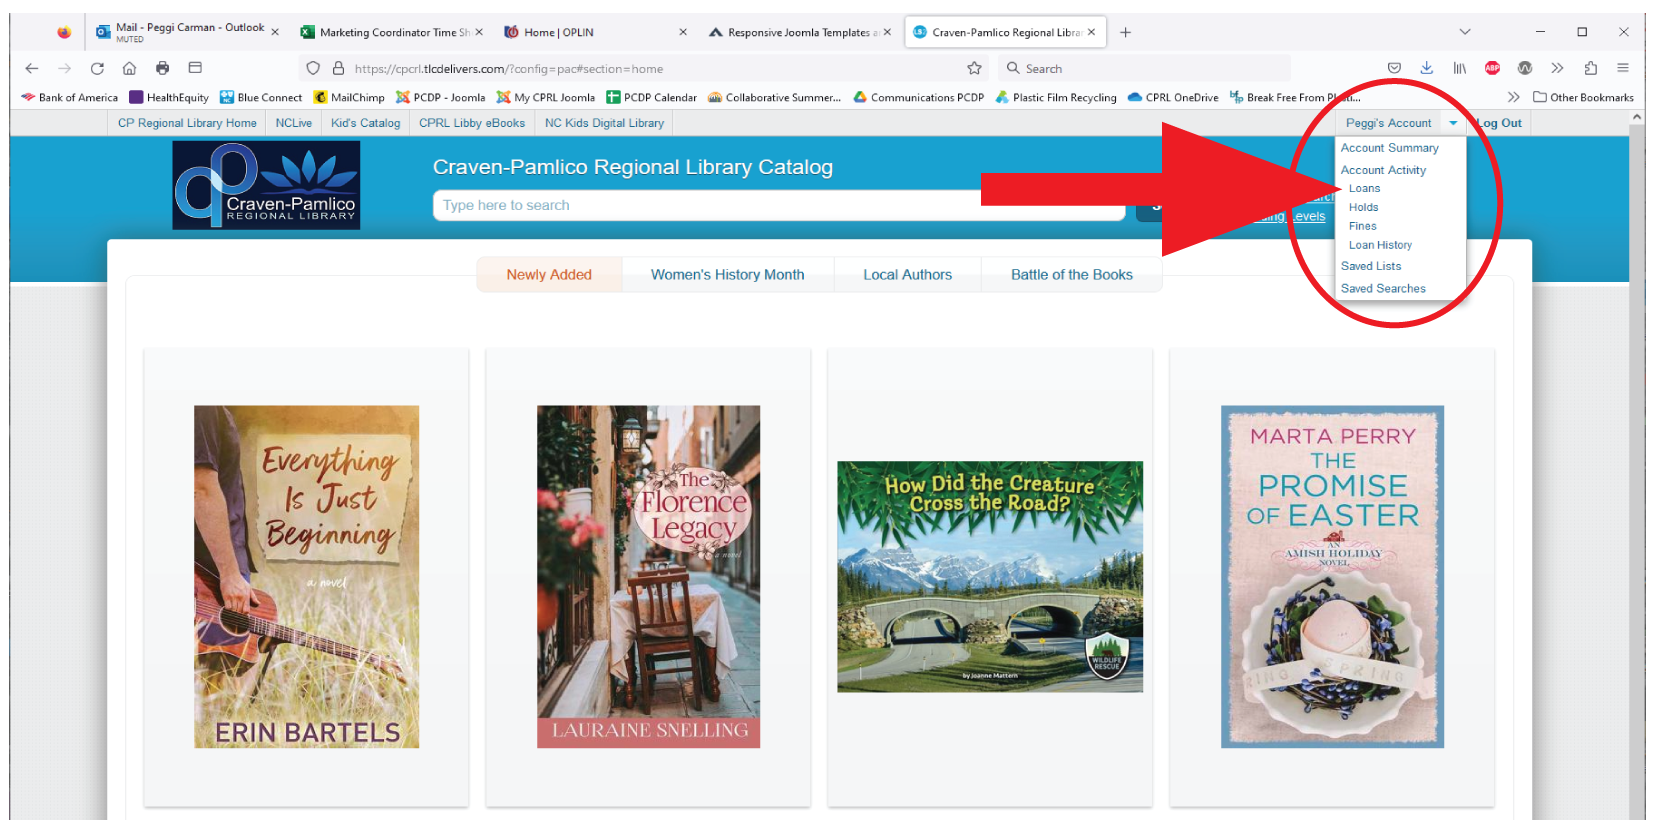The width and height of the screenshot is (1660, 820).
Task: Select Account Activity menu entry
Action: [x=1383, y=170]
